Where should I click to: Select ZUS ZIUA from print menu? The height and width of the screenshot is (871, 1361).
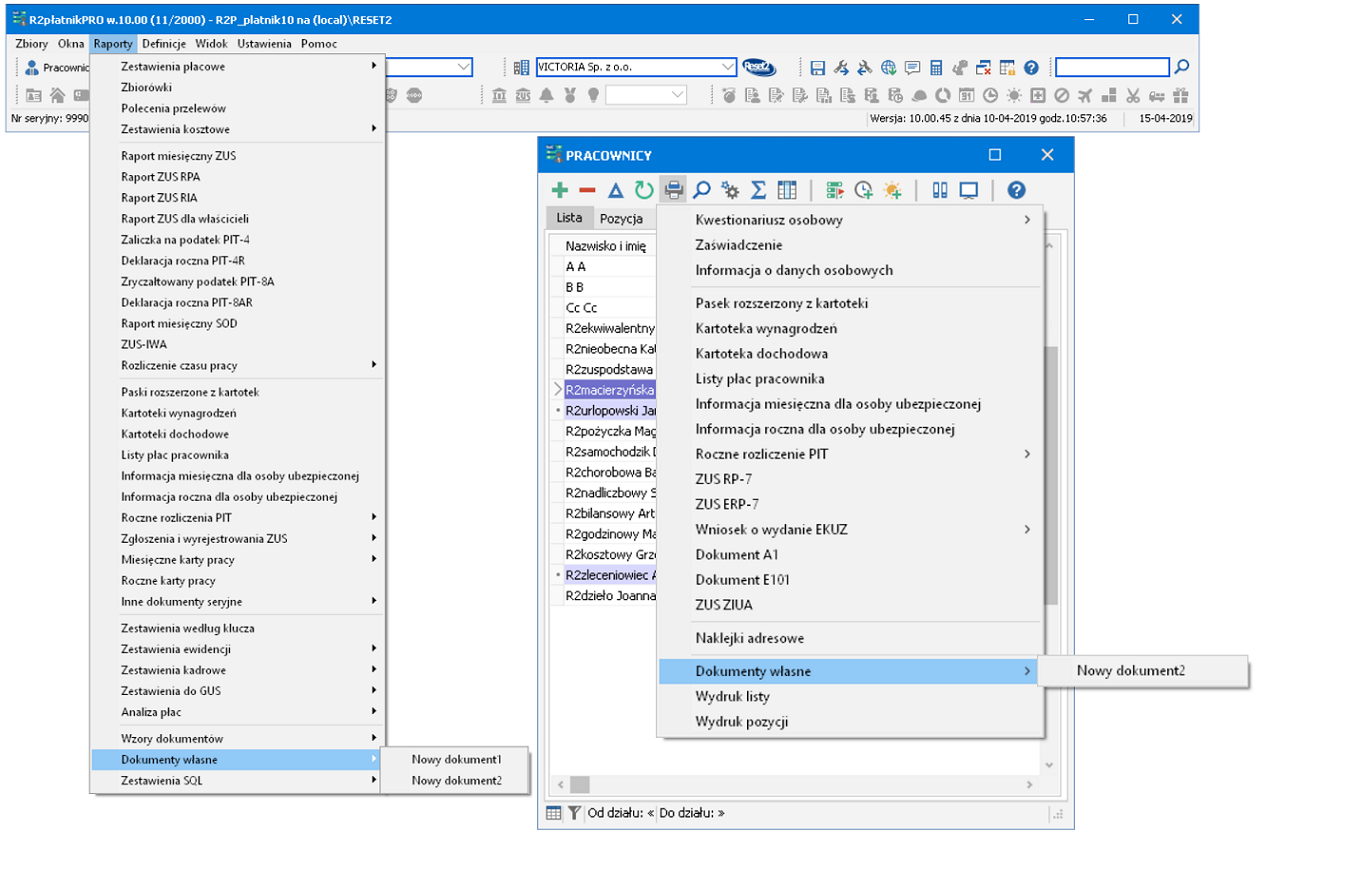pyautogui.click(x=850, y=604)
